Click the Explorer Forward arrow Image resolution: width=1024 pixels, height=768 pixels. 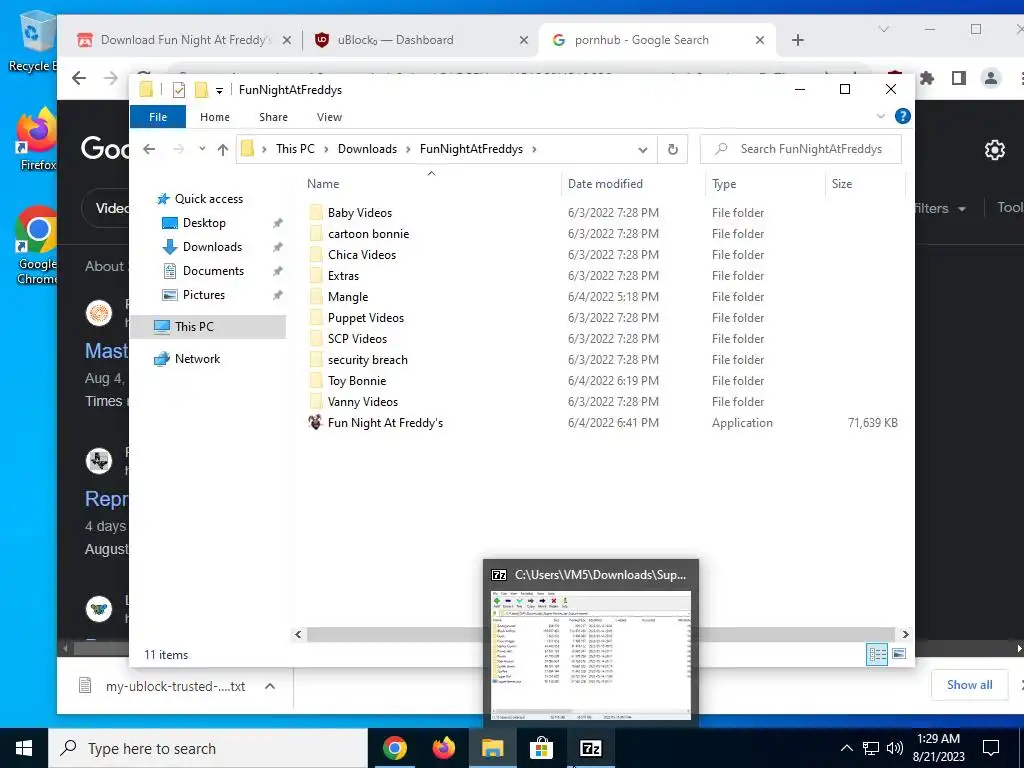point(178,149)
